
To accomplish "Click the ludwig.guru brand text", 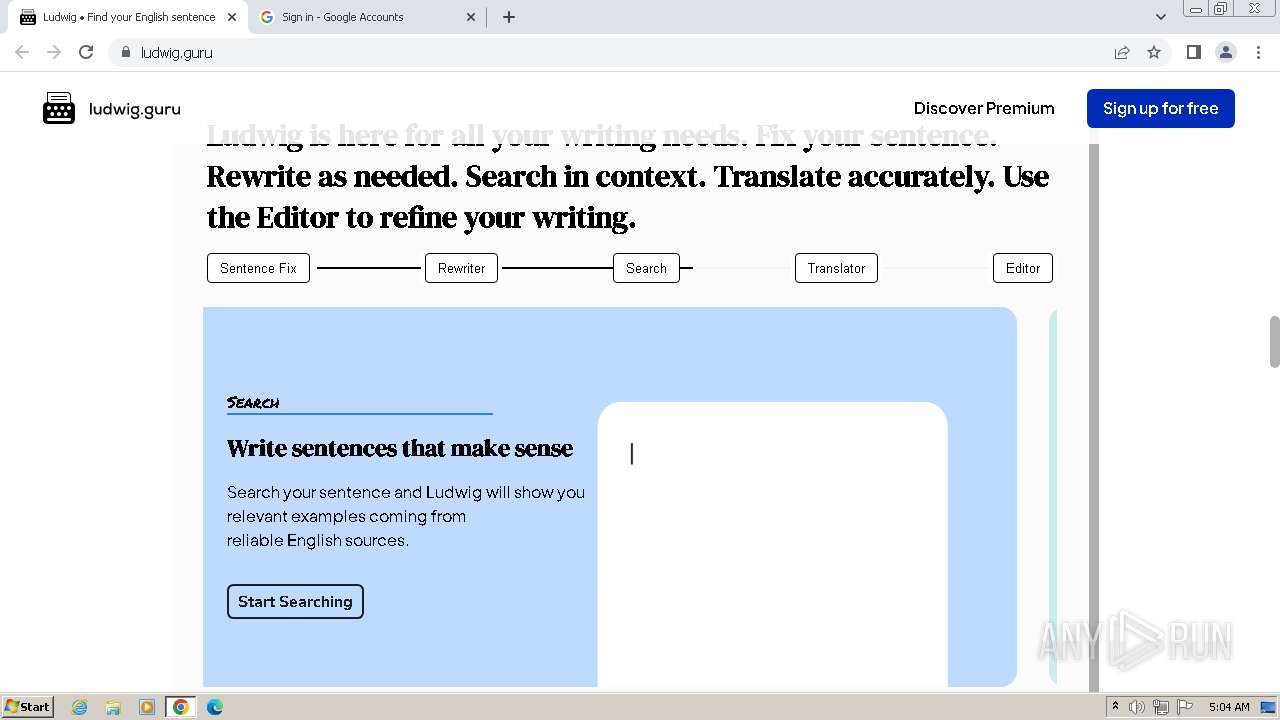I will (x=134, y=109).
